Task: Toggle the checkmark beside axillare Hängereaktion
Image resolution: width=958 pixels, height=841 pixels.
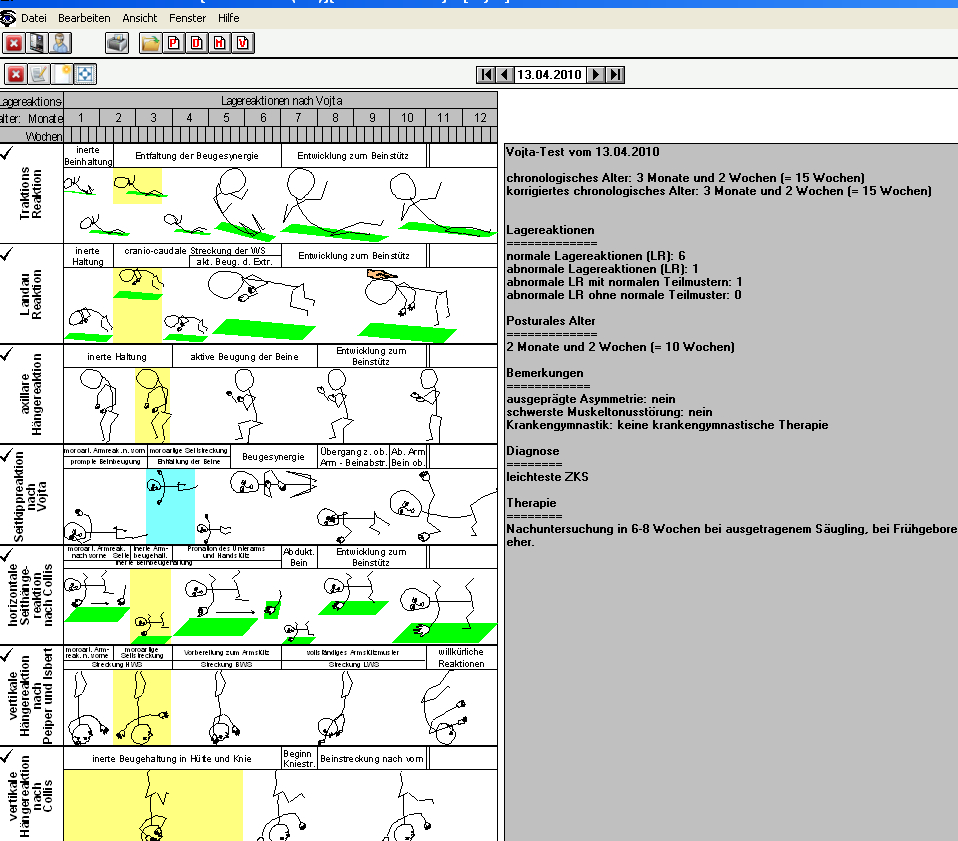Action: pyautogui.click(x=7, y=354)
